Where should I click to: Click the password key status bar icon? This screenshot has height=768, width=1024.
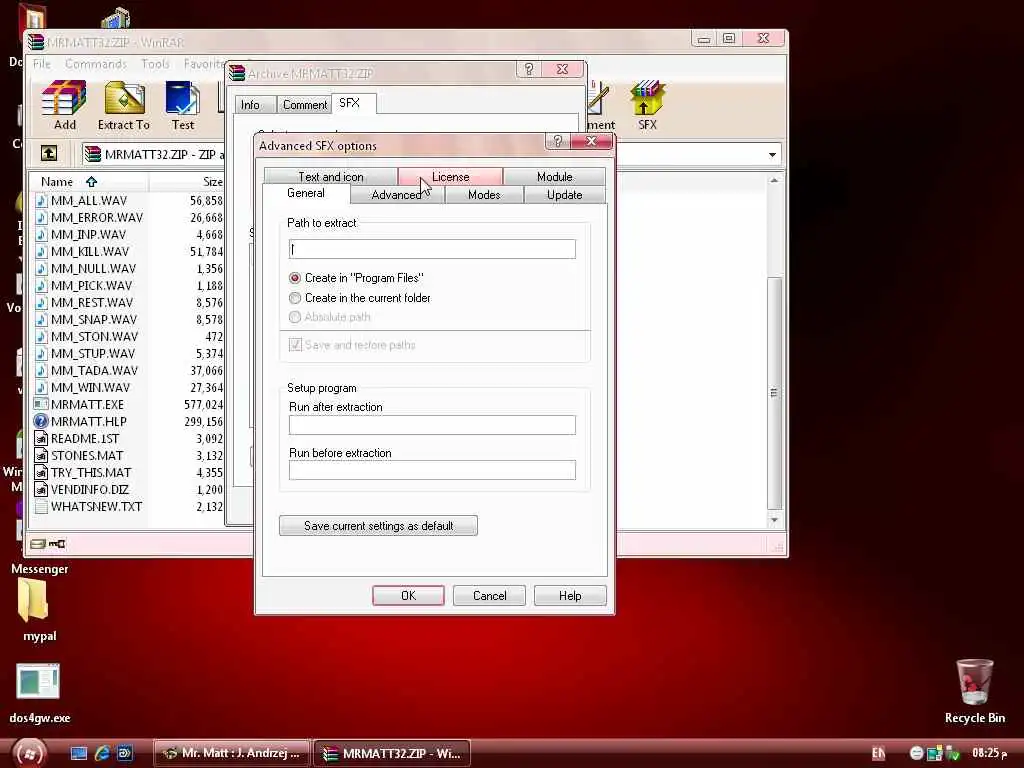pyautogui.click(x=57, y=543)
